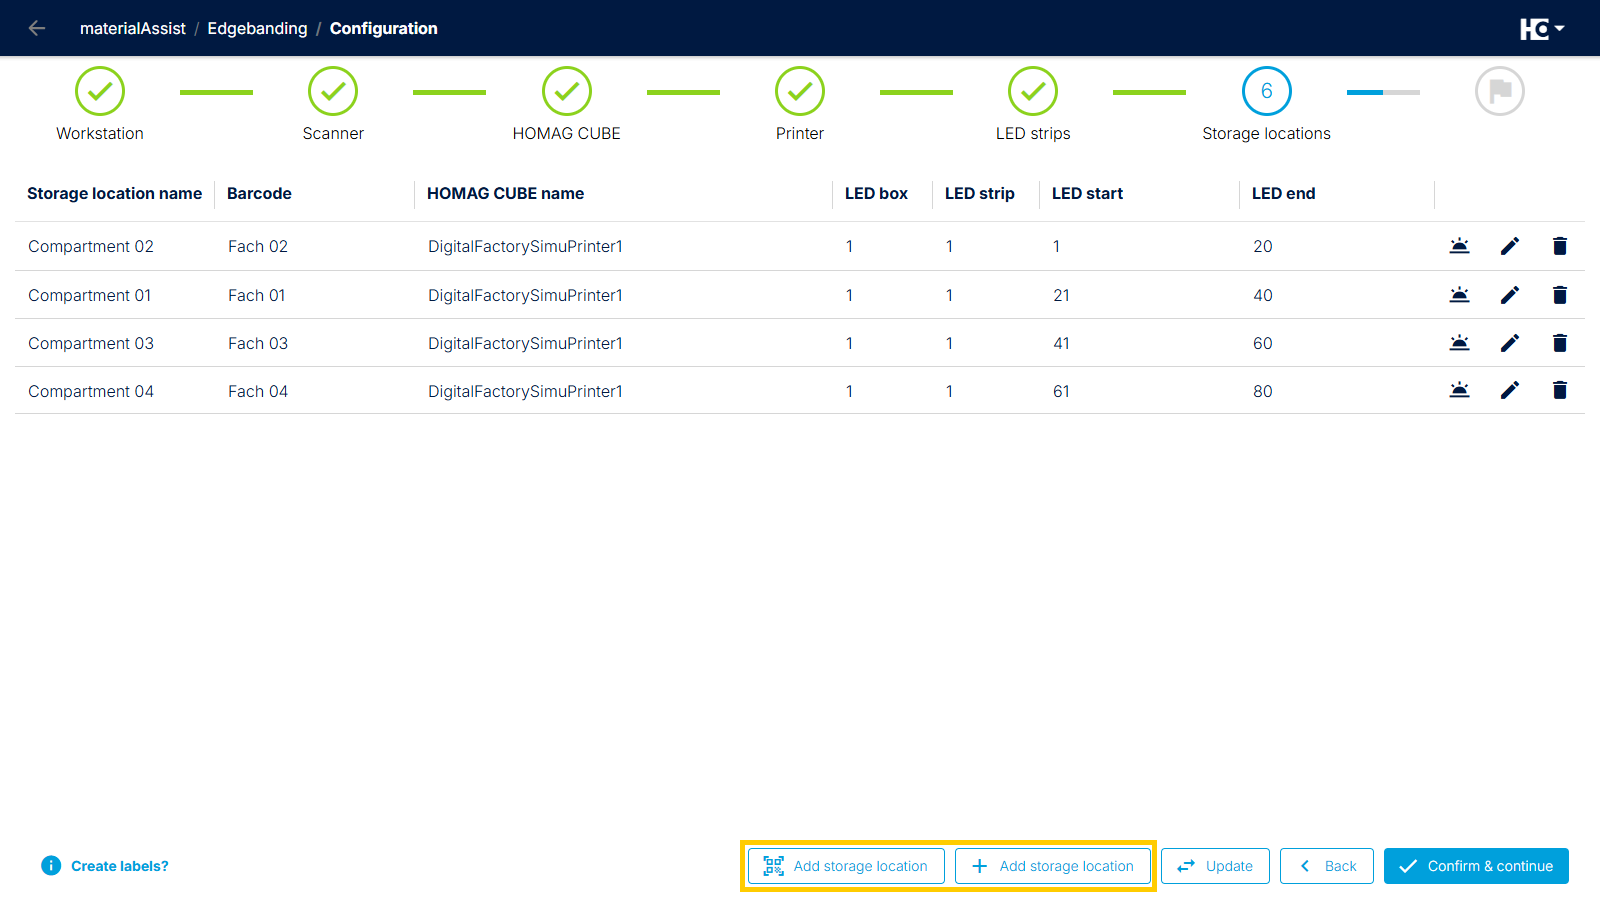
Task: Click the Configuration breadcrumb title
Action: [384, 28]
